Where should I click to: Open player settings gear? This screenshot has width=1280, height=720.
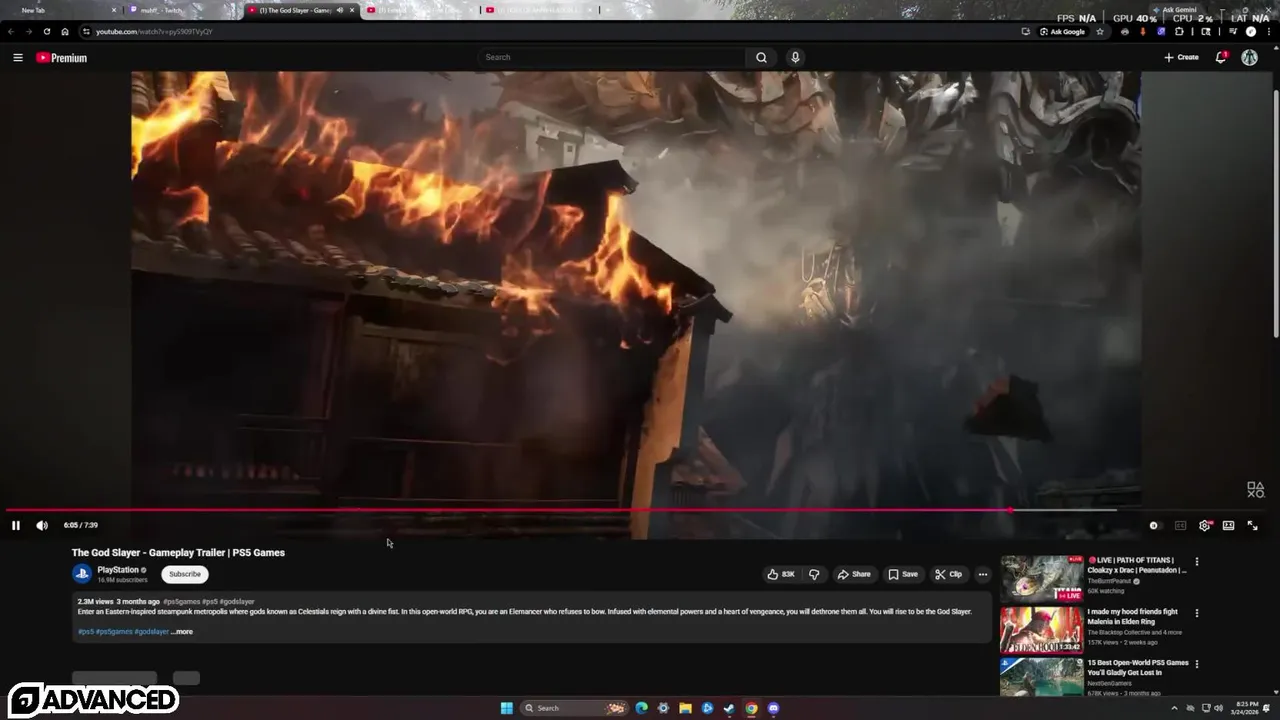[x=1205, y=525]
